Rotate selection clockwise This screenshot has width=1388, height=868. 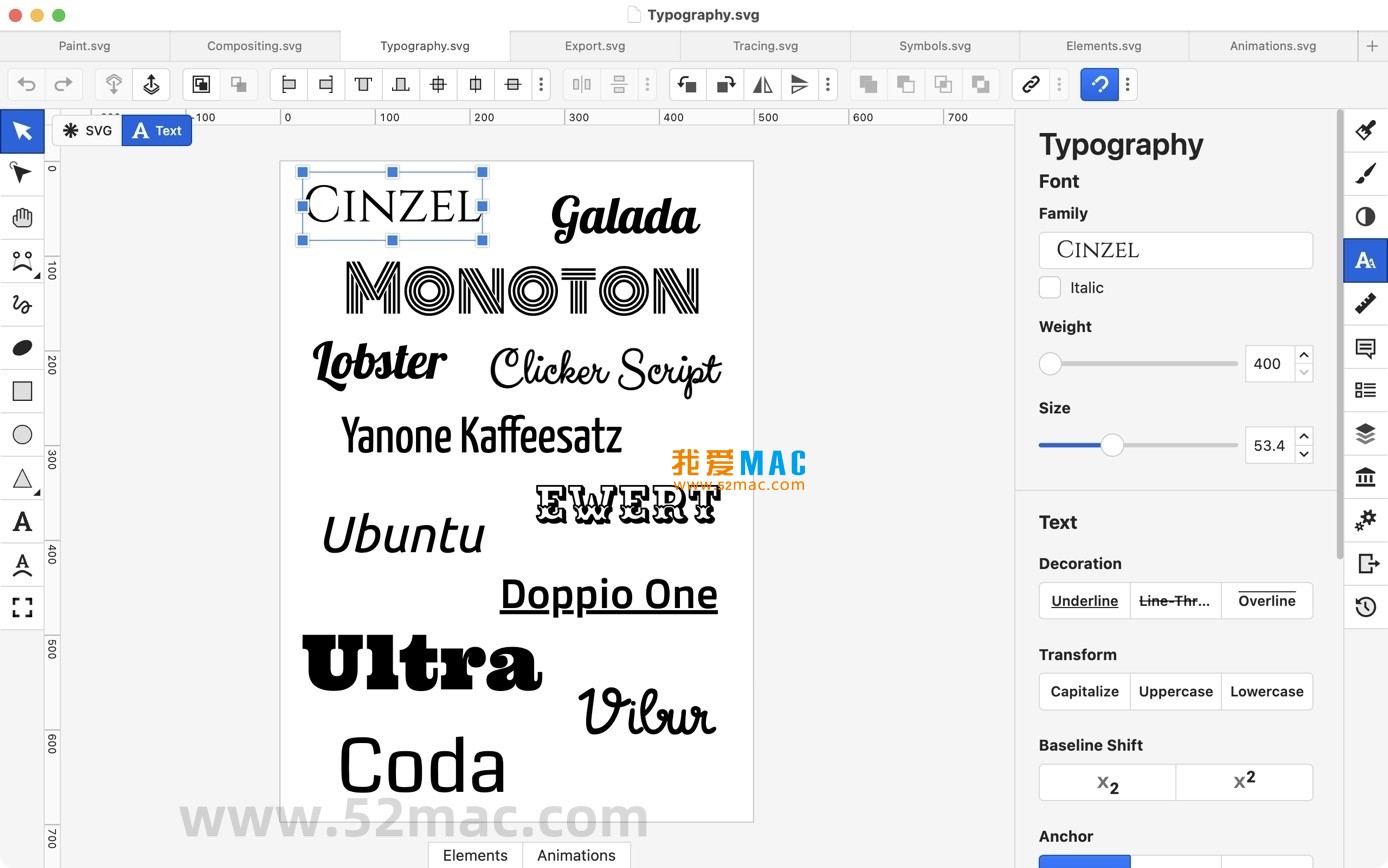[x=725, y=85]
